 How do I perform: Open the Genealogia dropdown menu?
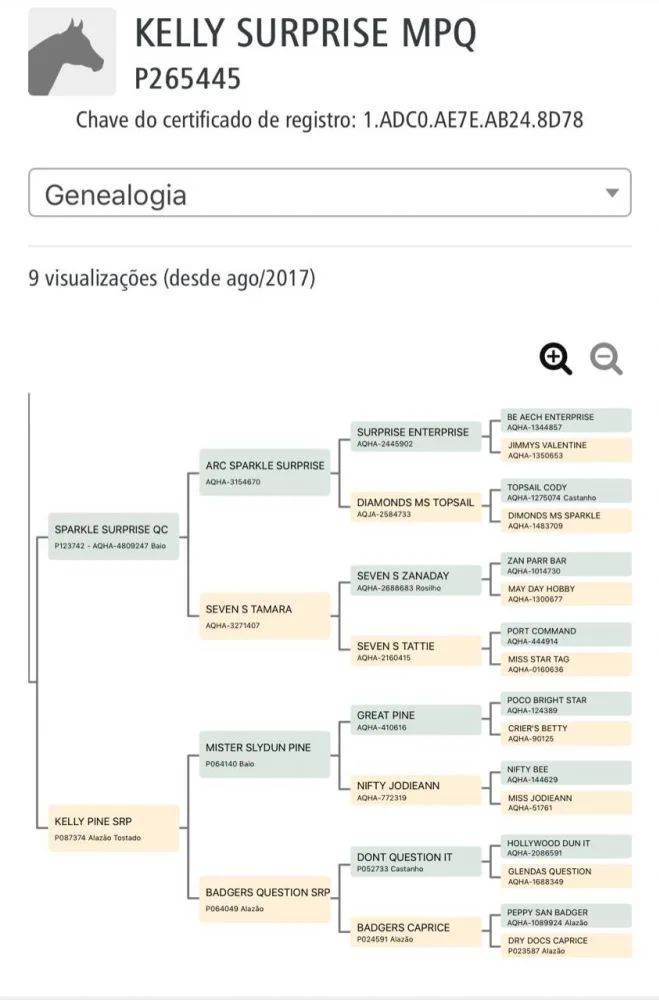pos(330,193)
